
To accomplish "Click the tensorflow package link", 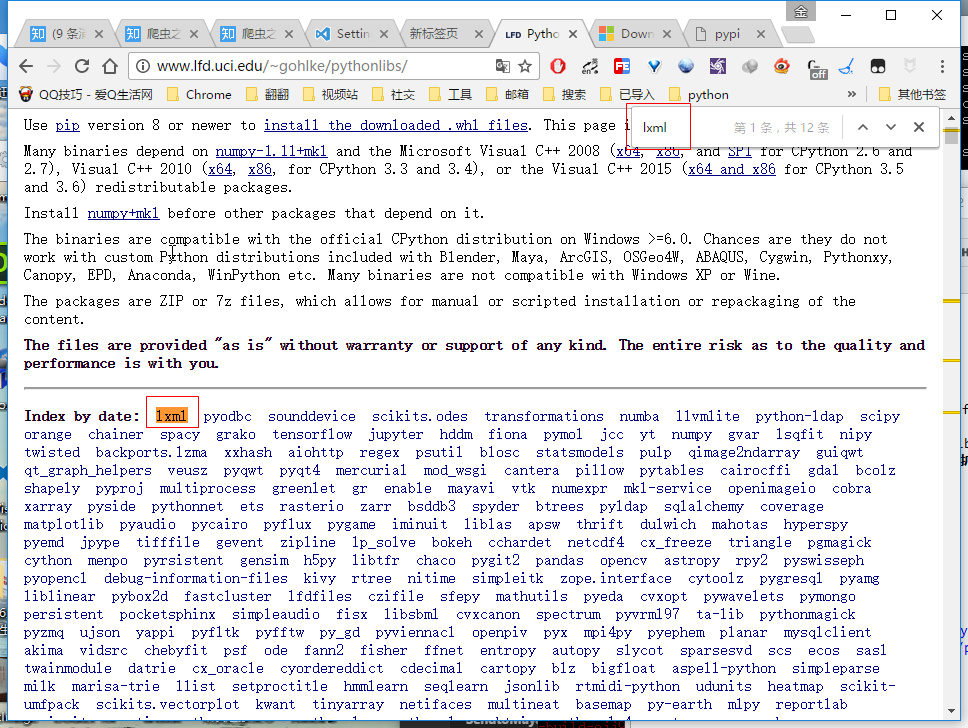I will (312, 434).
